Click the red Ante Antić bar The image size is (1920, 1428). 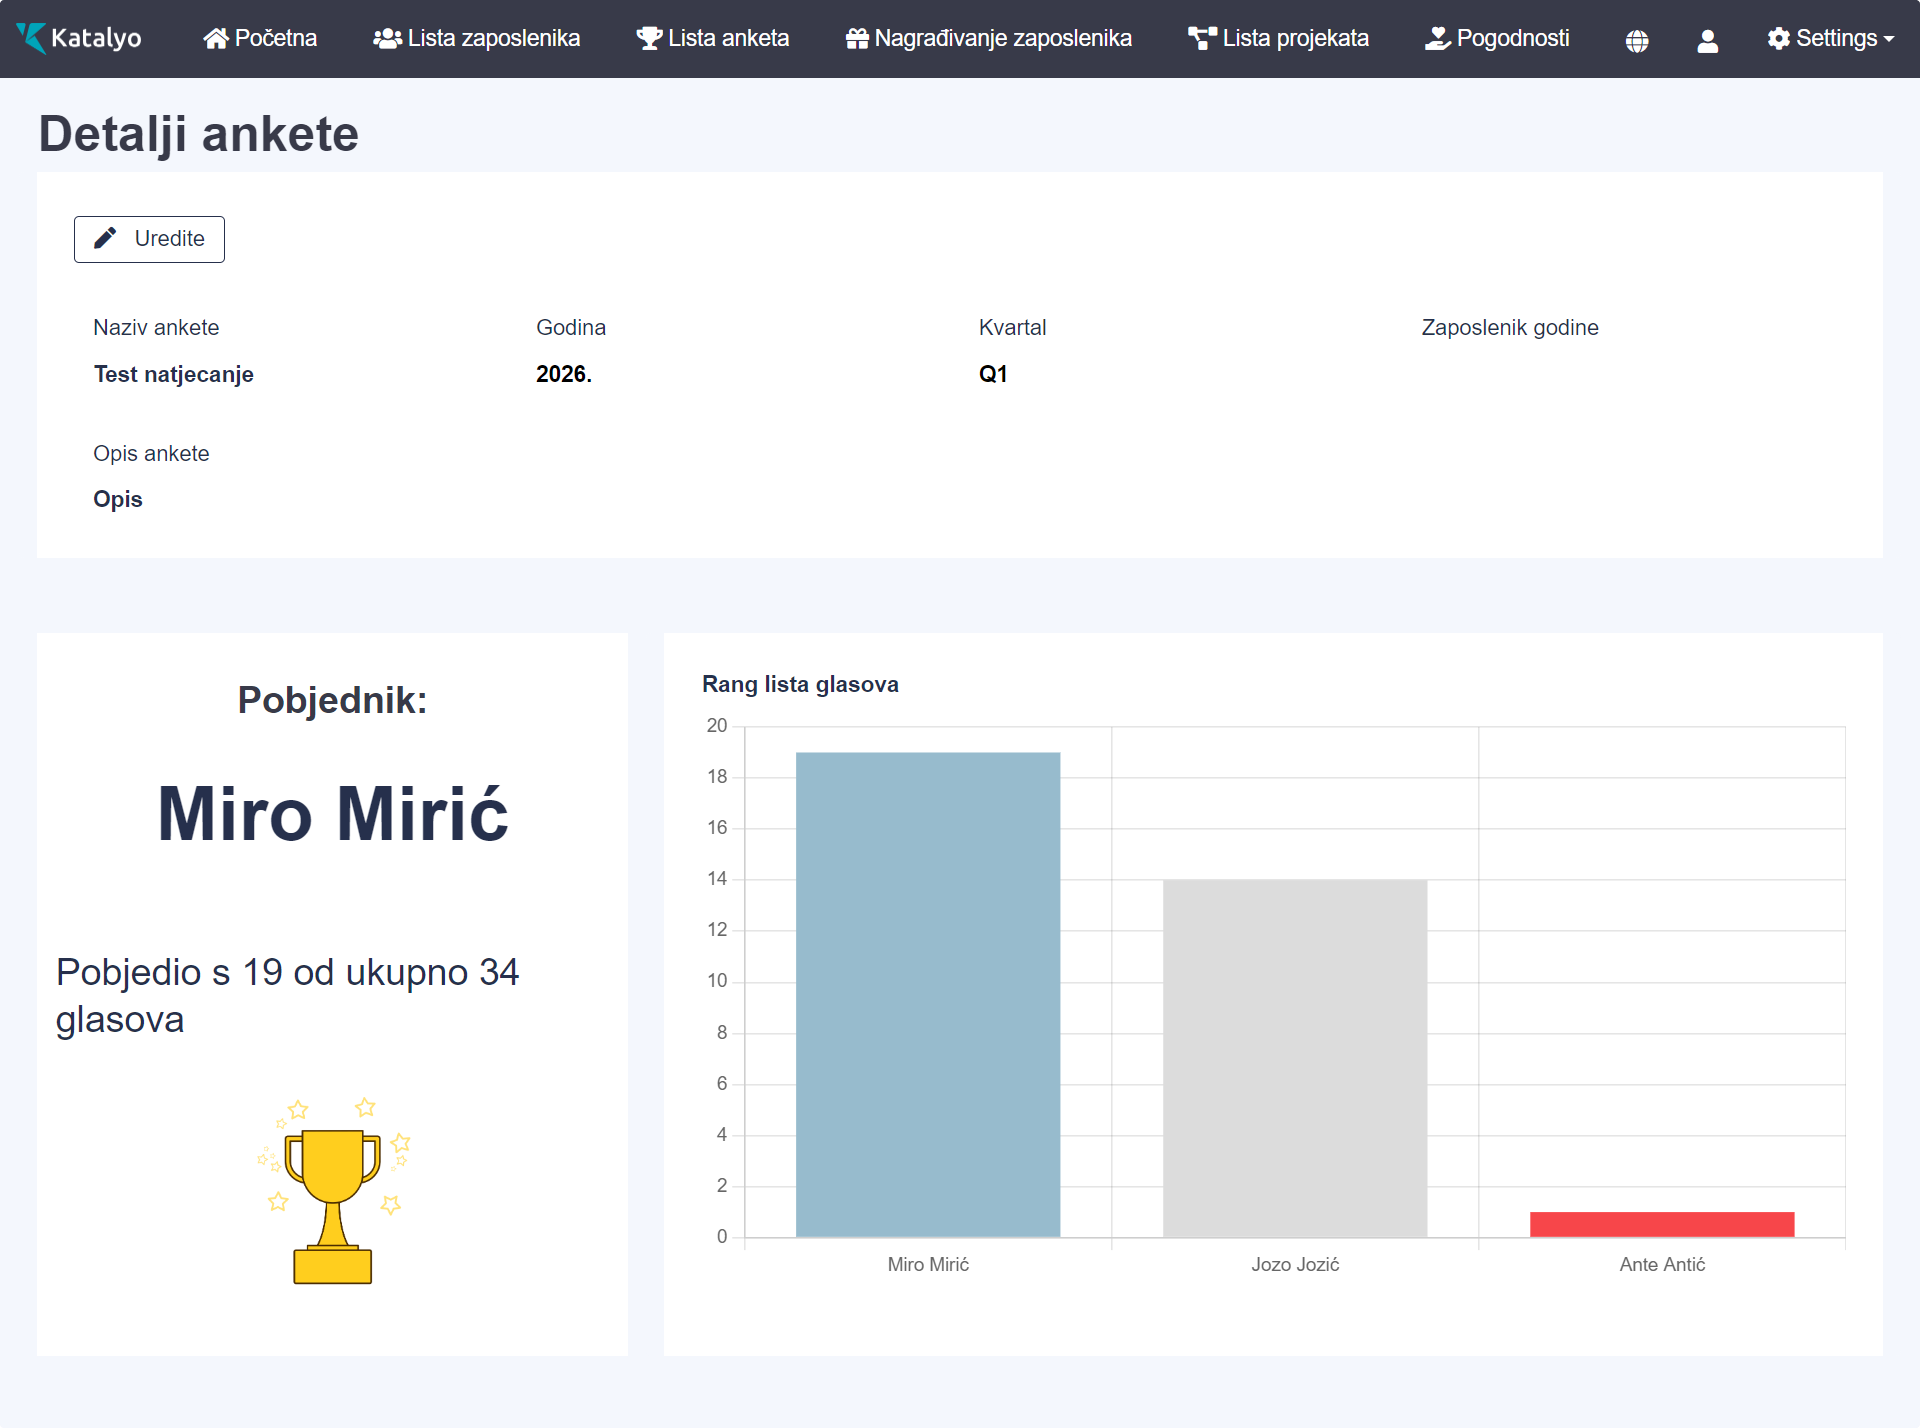point(1661,1224)
